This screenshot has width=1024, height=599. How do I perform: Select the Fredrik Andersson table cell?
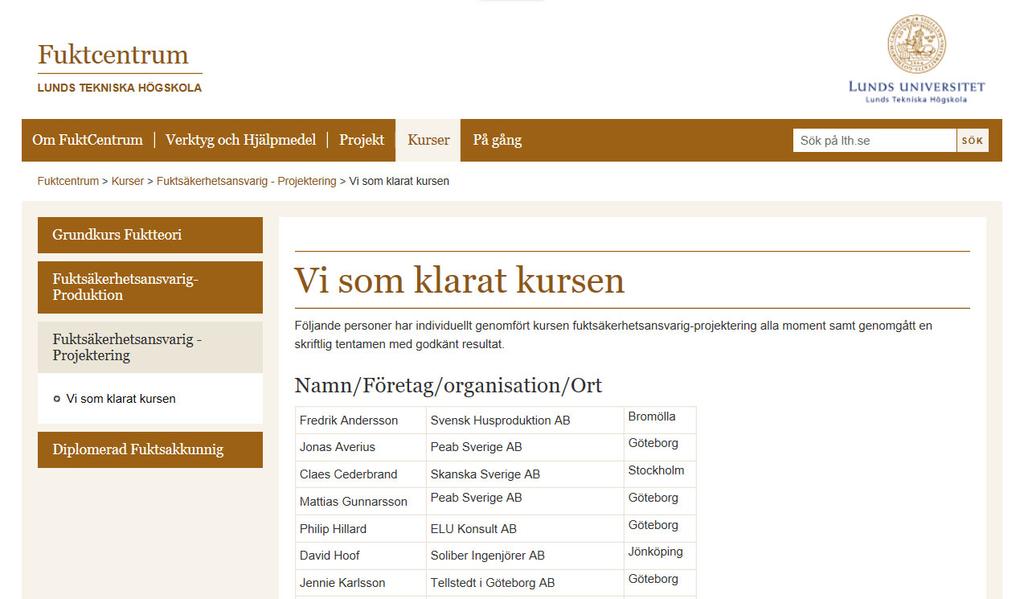point(360,420)
